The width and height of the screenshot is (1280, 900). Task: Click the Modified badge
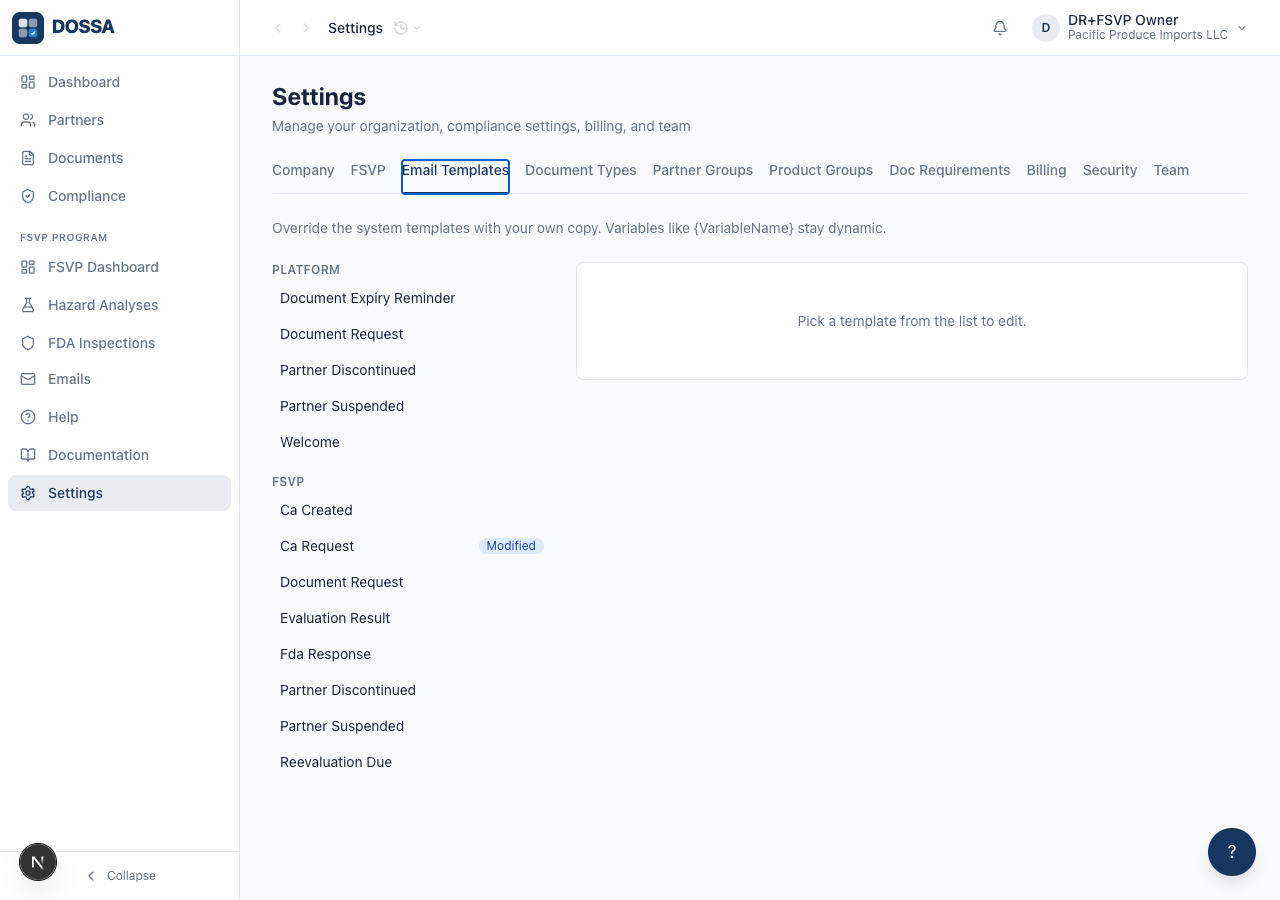pyautogui.click(x=511, y=546)
